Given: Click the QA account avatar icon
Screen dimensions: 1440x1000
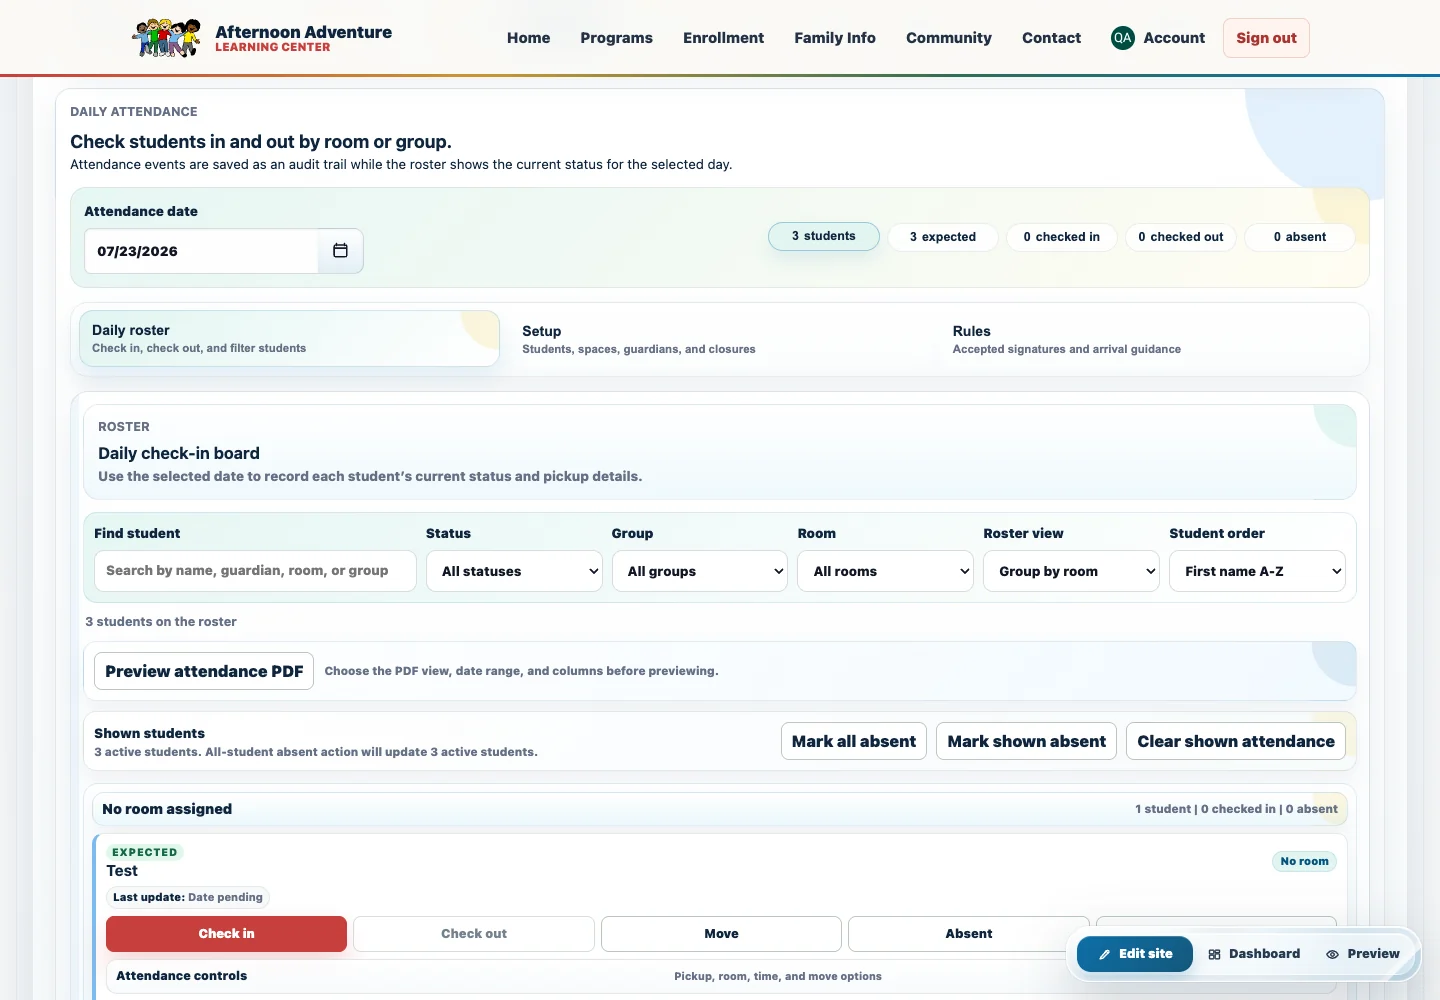Looking at the screenshot, I should (x=1122, y=38).
